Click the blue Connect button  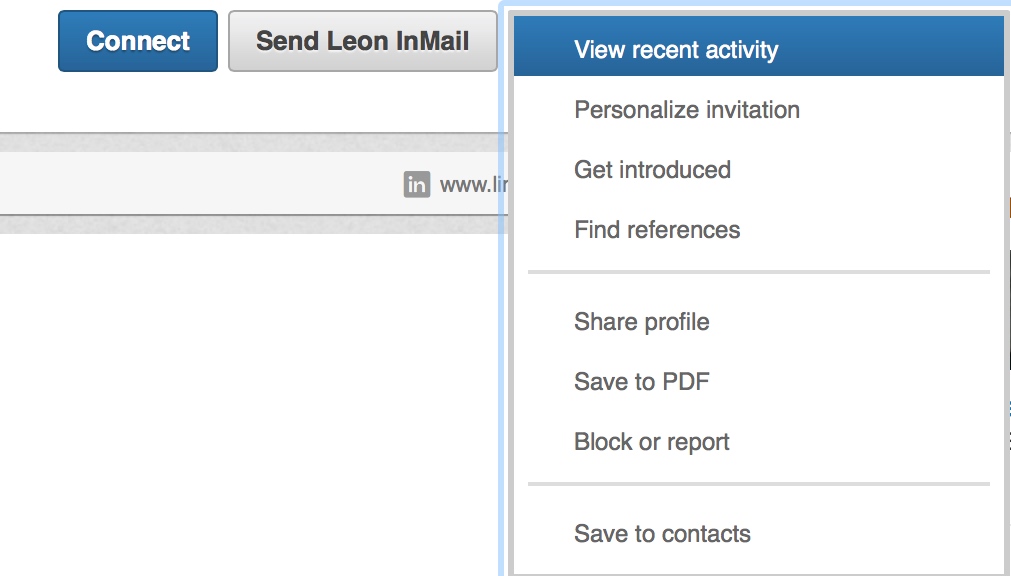click(x=138, y=41)
